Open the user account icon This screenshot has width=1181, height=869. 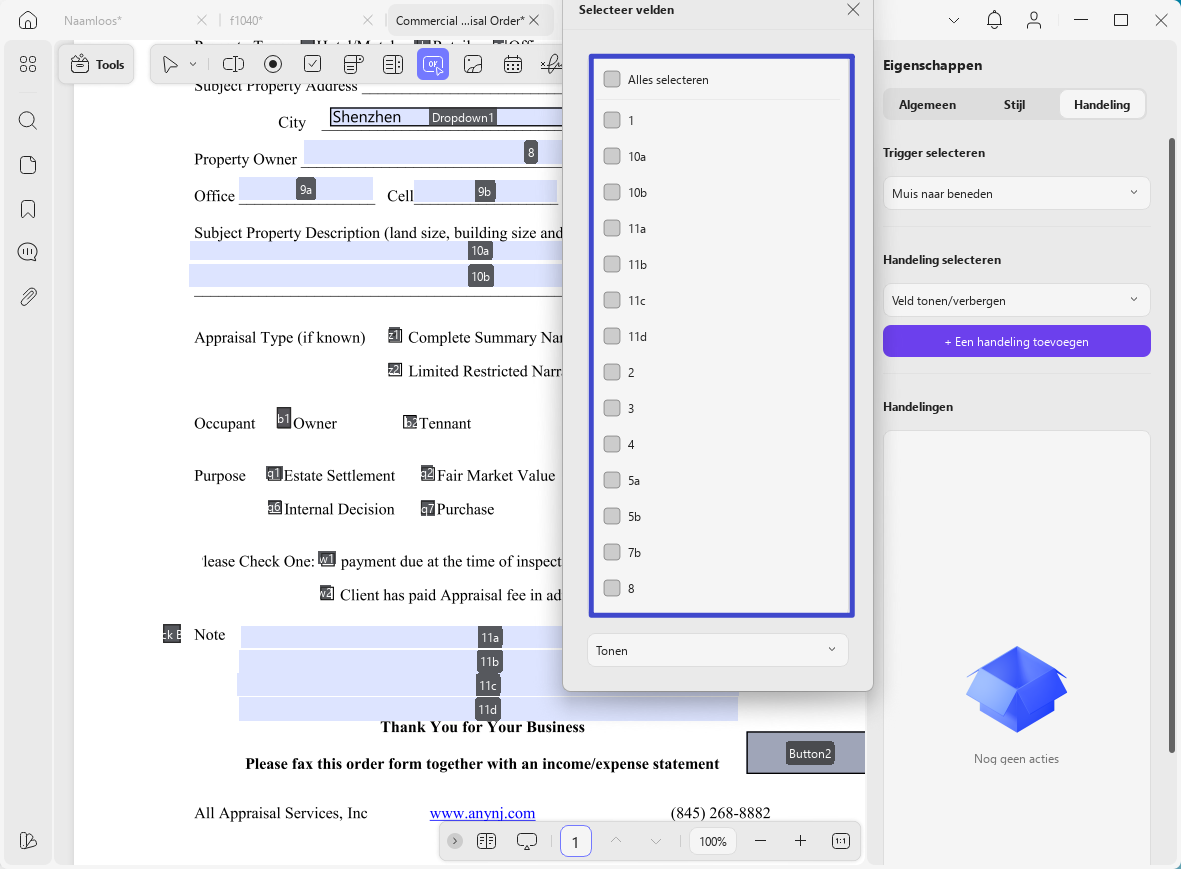[x=1034, y=20]
